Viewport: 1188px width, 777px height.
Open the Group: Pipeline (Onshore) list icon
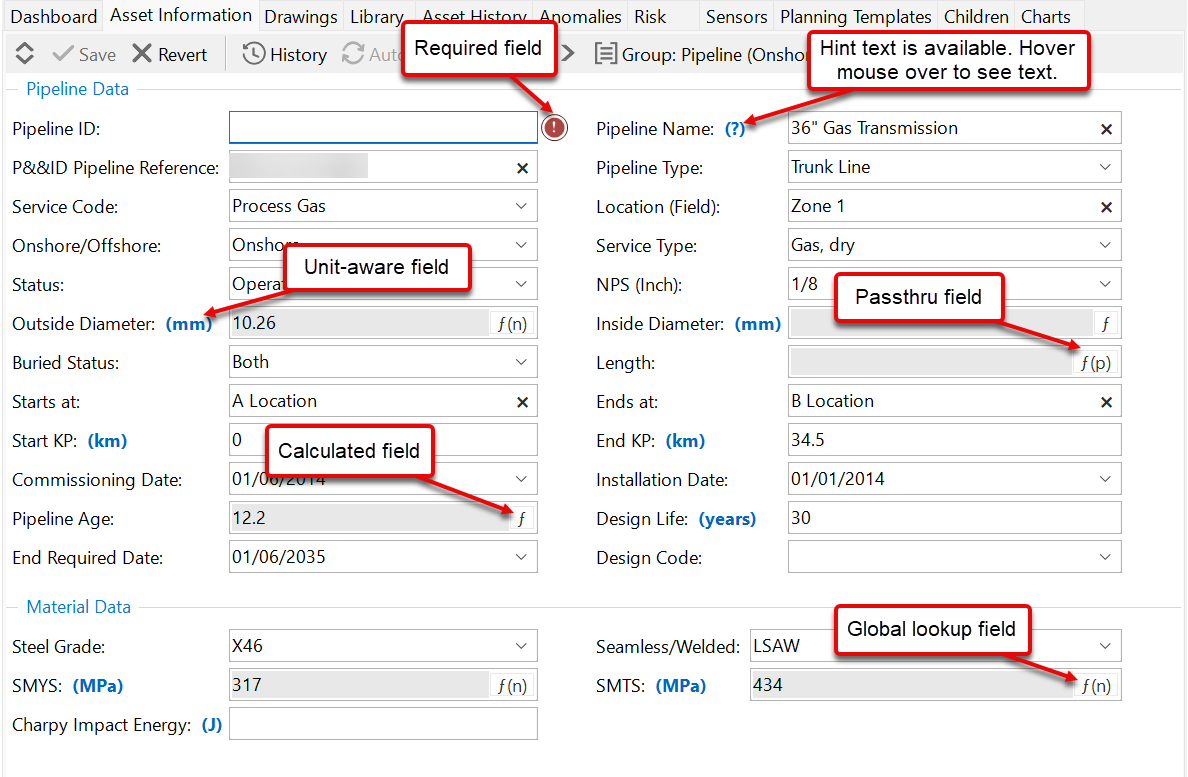click(x=605, y=55)
